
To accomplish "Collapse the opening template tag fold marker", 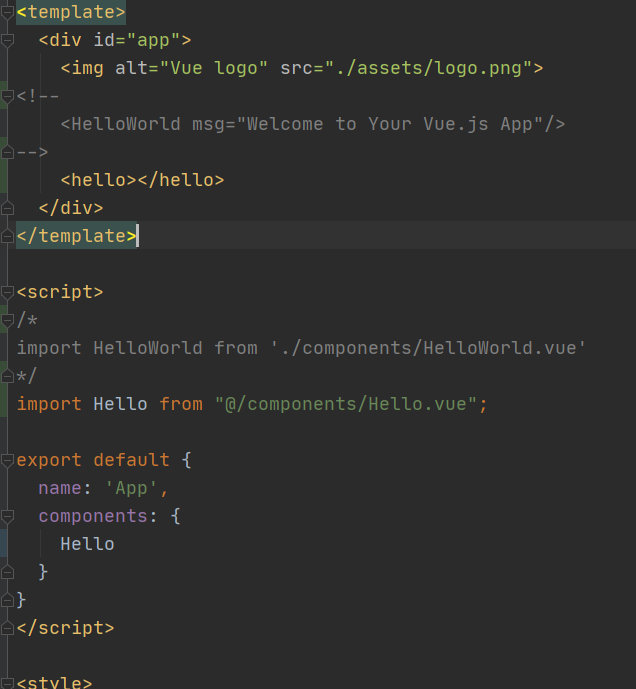I will point(9,13).
